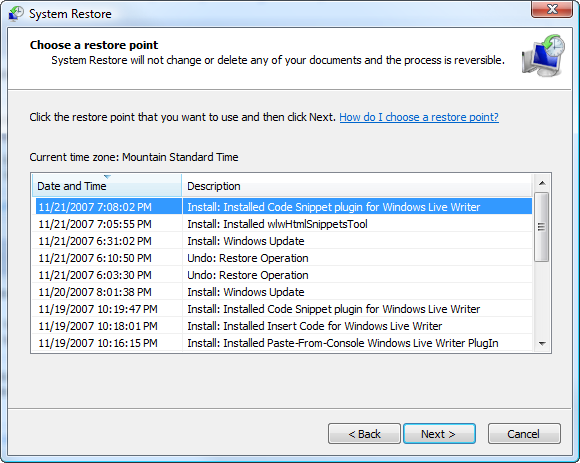Viewport: 580px width, 463px height.
Task: Go back with the Back button
Action: [364, 433]
